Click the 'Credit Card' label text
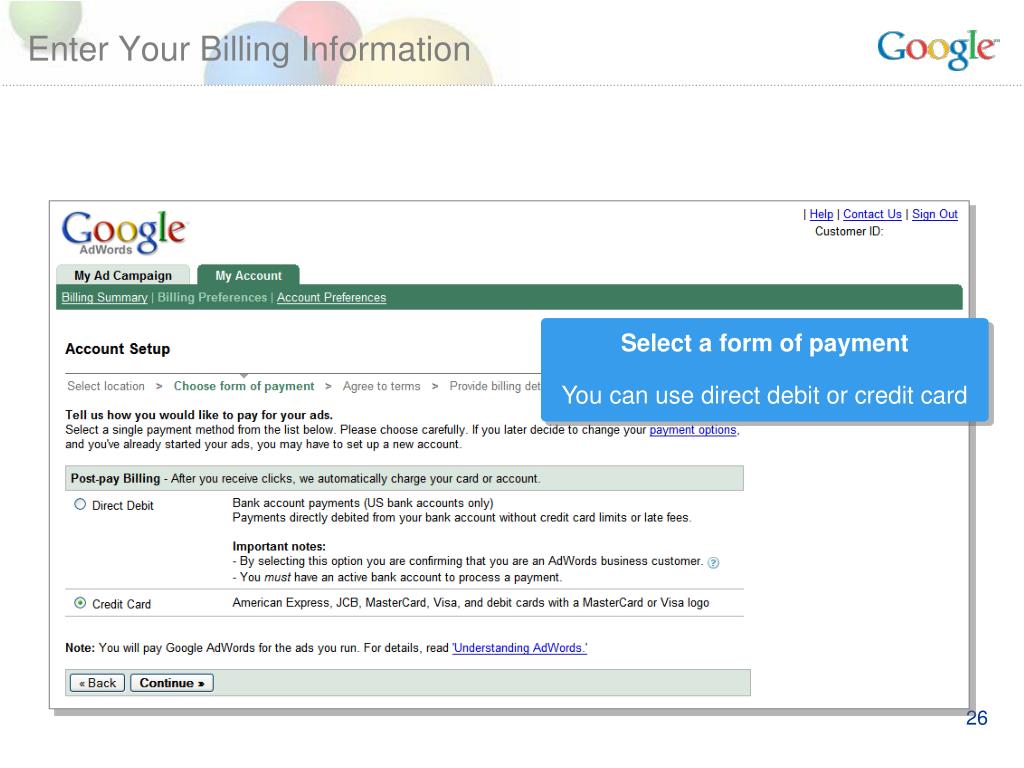The image size is (1024, 768). (121, 604)
